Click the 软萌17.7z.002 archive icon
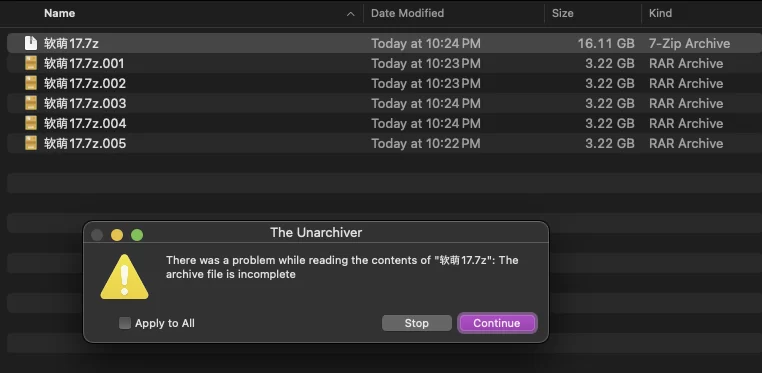 [x=31, y=83]
